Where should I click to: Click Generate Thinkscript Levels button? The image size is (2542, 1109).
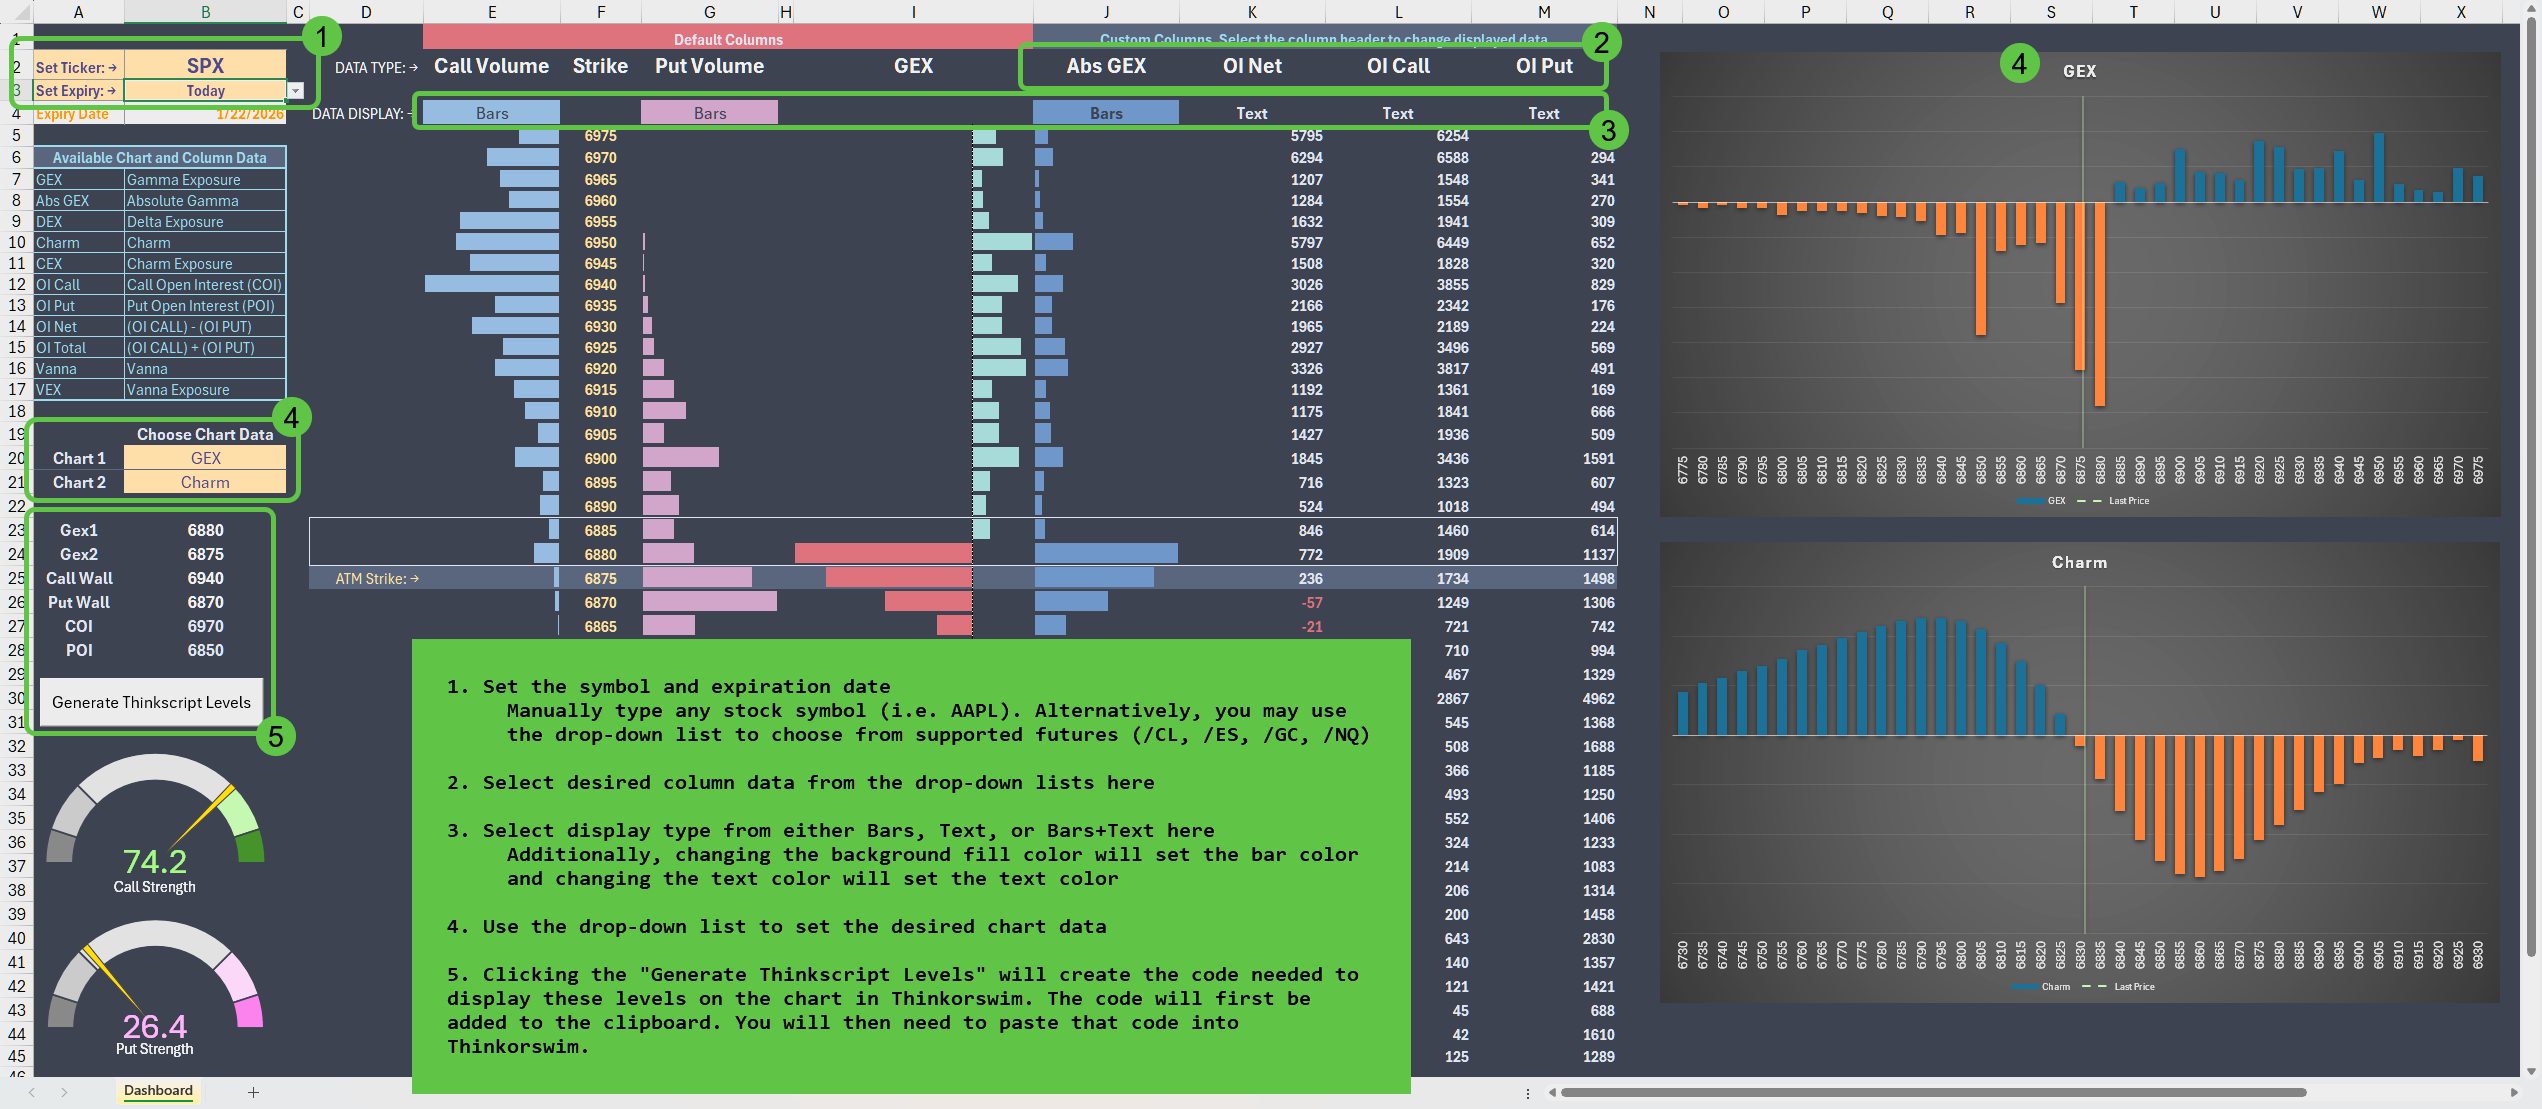151,702
